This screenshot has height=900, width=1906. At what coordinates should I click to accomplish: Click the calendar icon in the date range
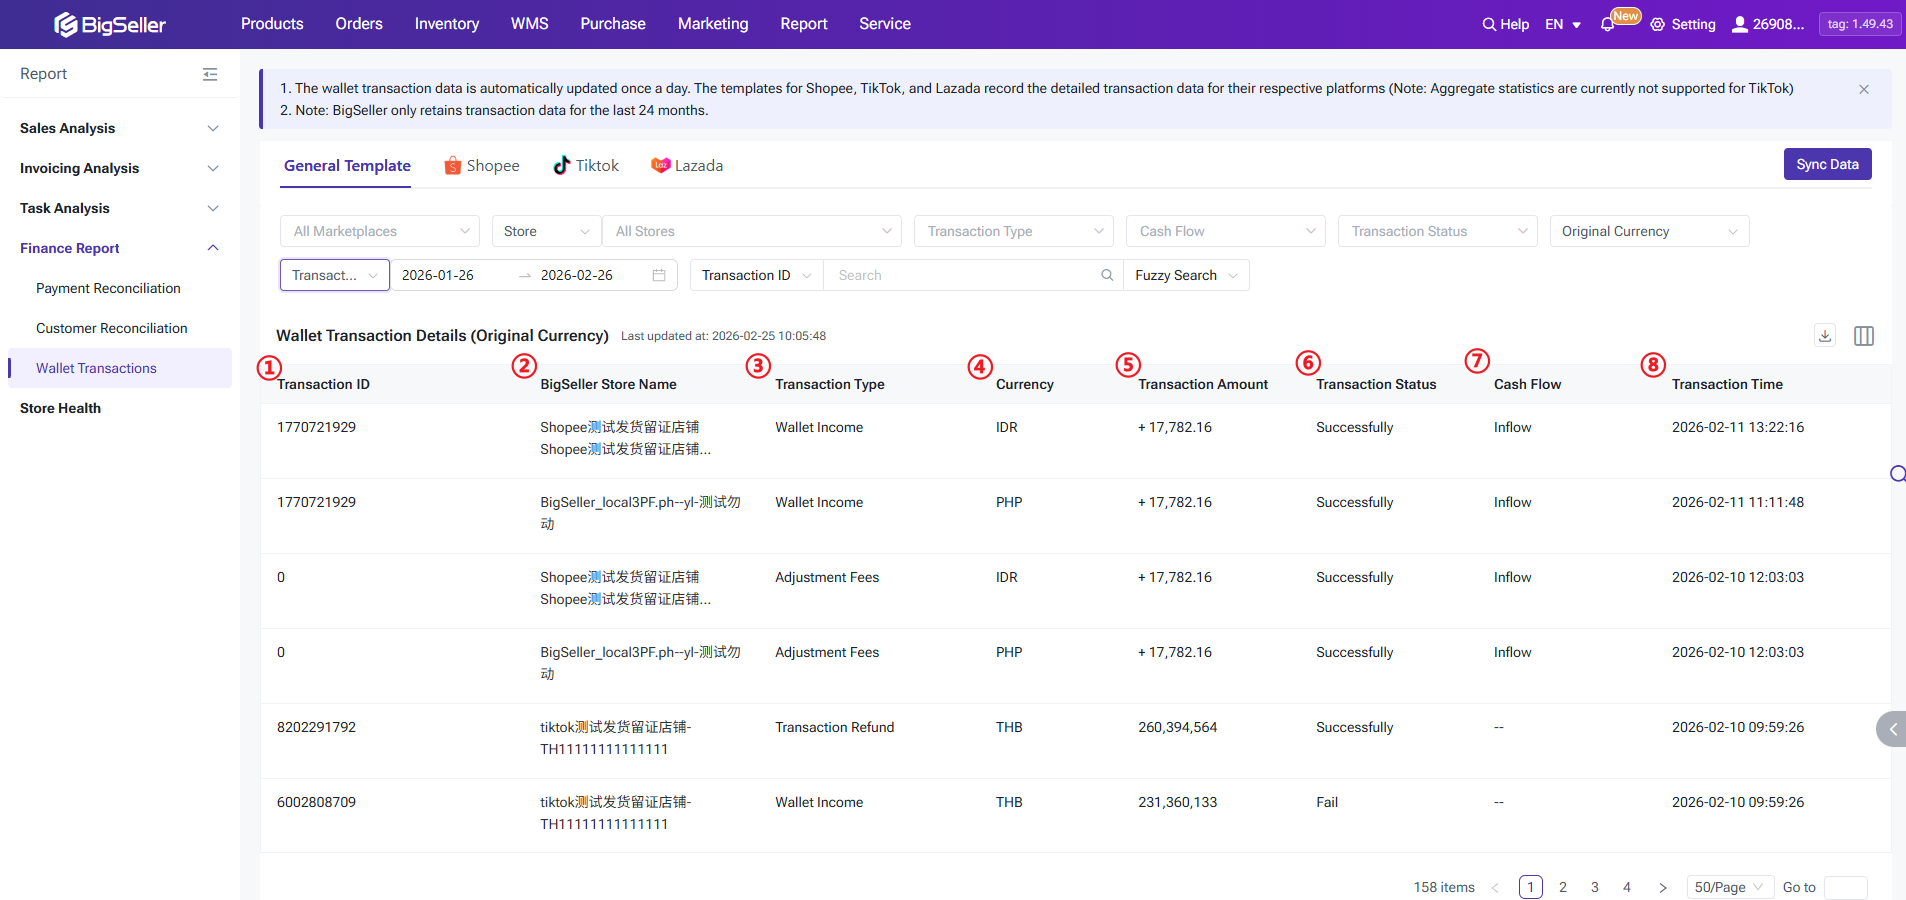[x=658, y=274]
